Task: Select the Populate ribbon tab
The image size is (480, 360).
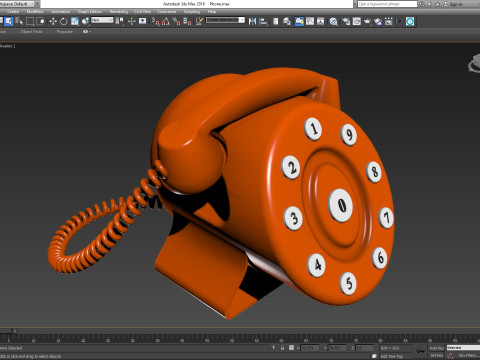Action: pos(65,32)
